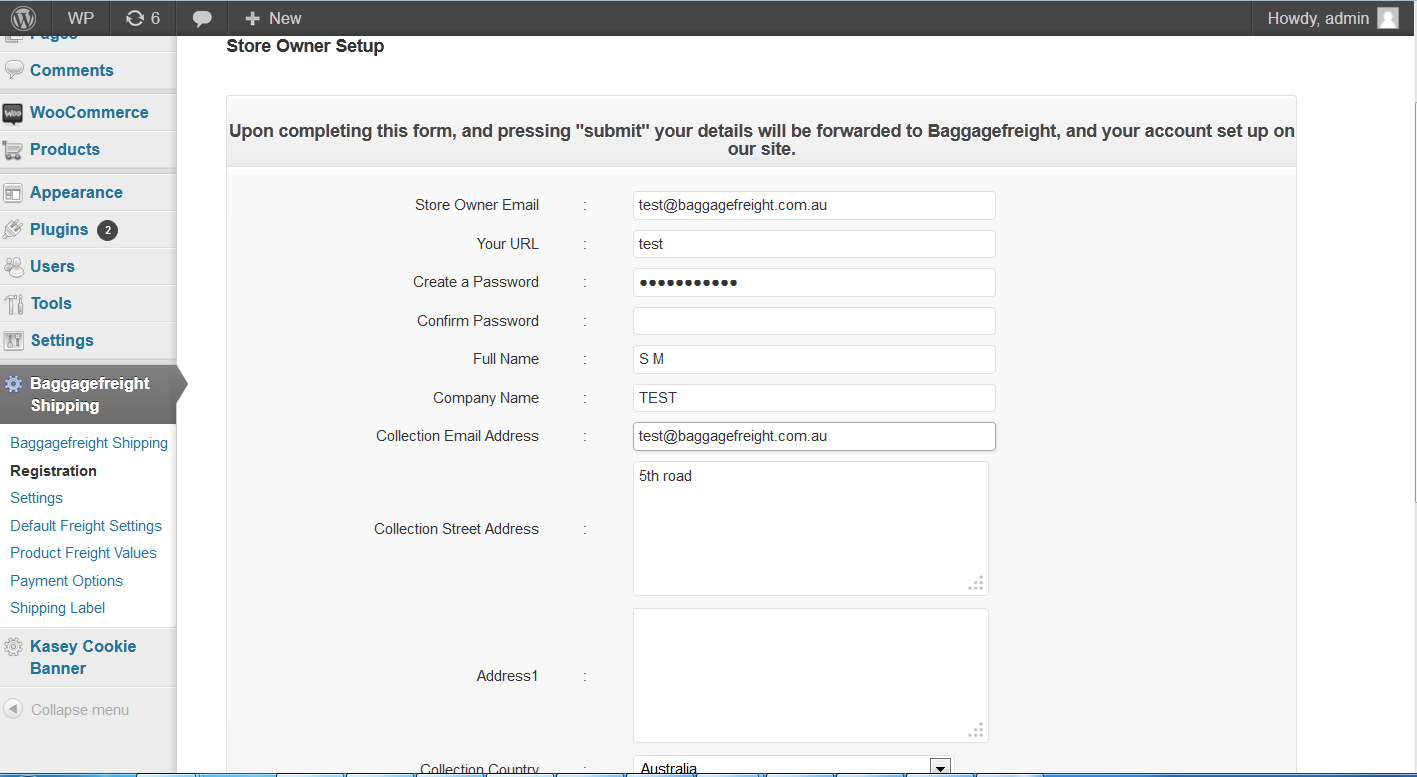Click the Your URL field
This screenshot has height=777, width=1417.
(814, 244)
